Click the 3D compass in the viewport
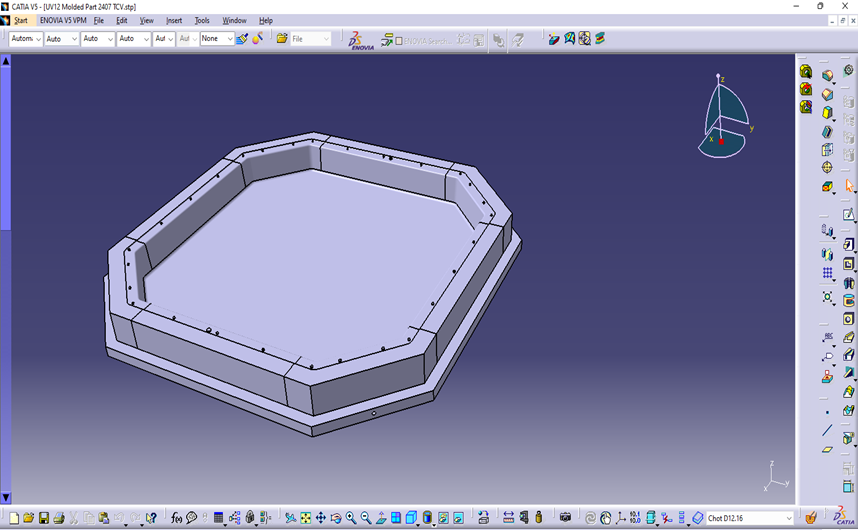Screen dimensions: 858x530 [724, 118]
